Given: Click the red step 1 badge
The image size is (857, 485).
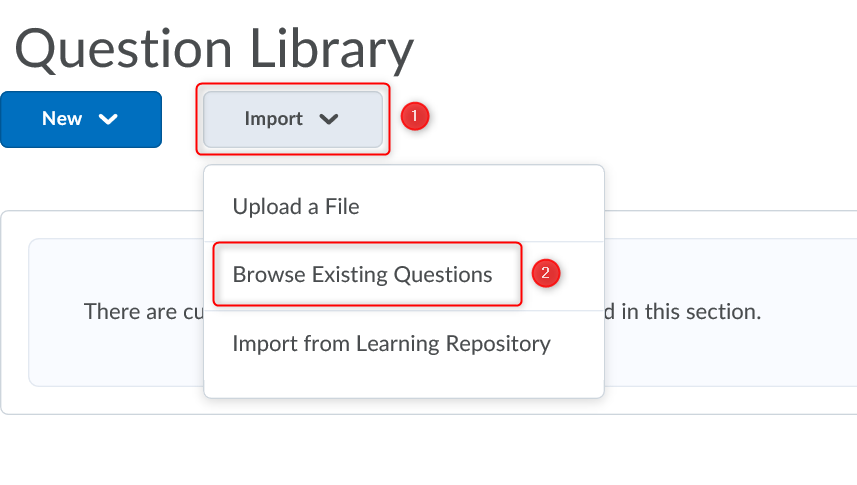Looking at the screenshot, I should tap(415, 117).
